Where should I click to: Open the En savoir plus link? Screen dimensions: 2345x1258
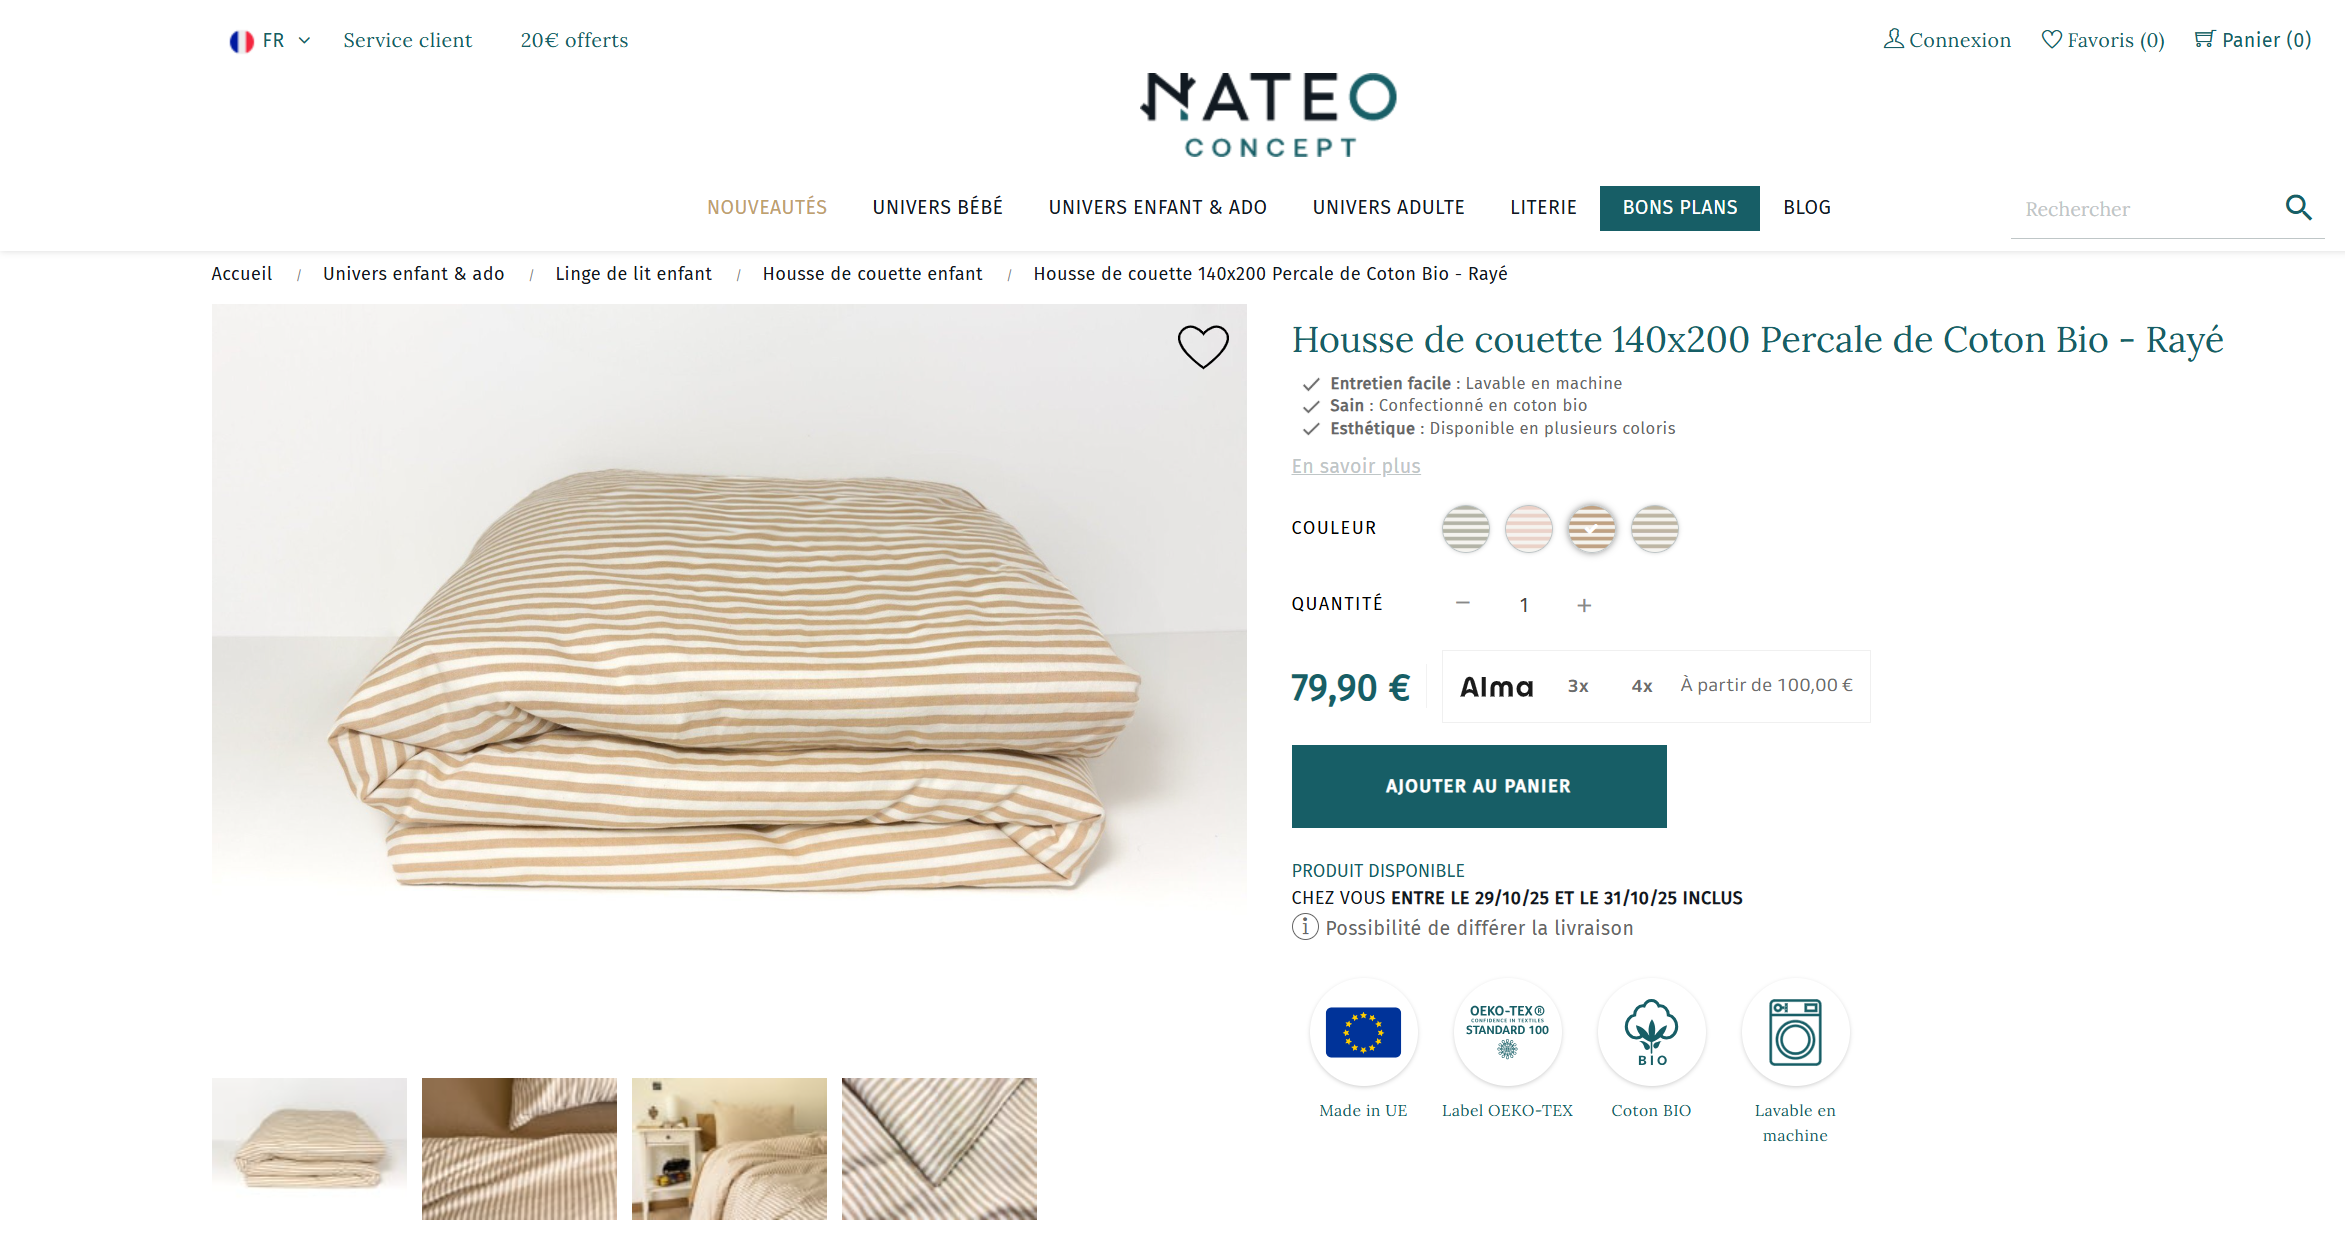1356,466
